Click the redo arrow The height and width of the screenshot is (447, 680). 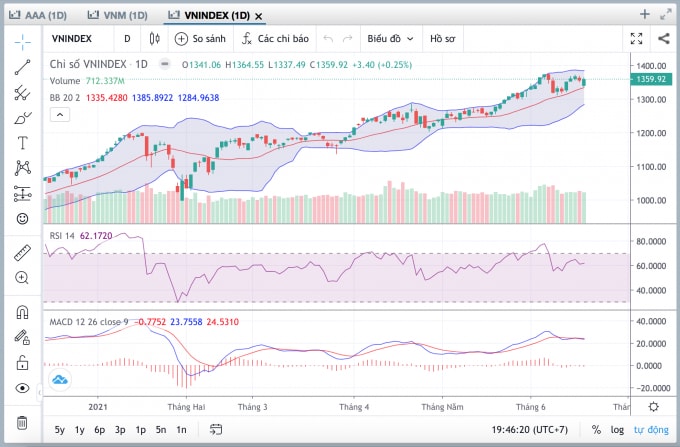point(347,39)
